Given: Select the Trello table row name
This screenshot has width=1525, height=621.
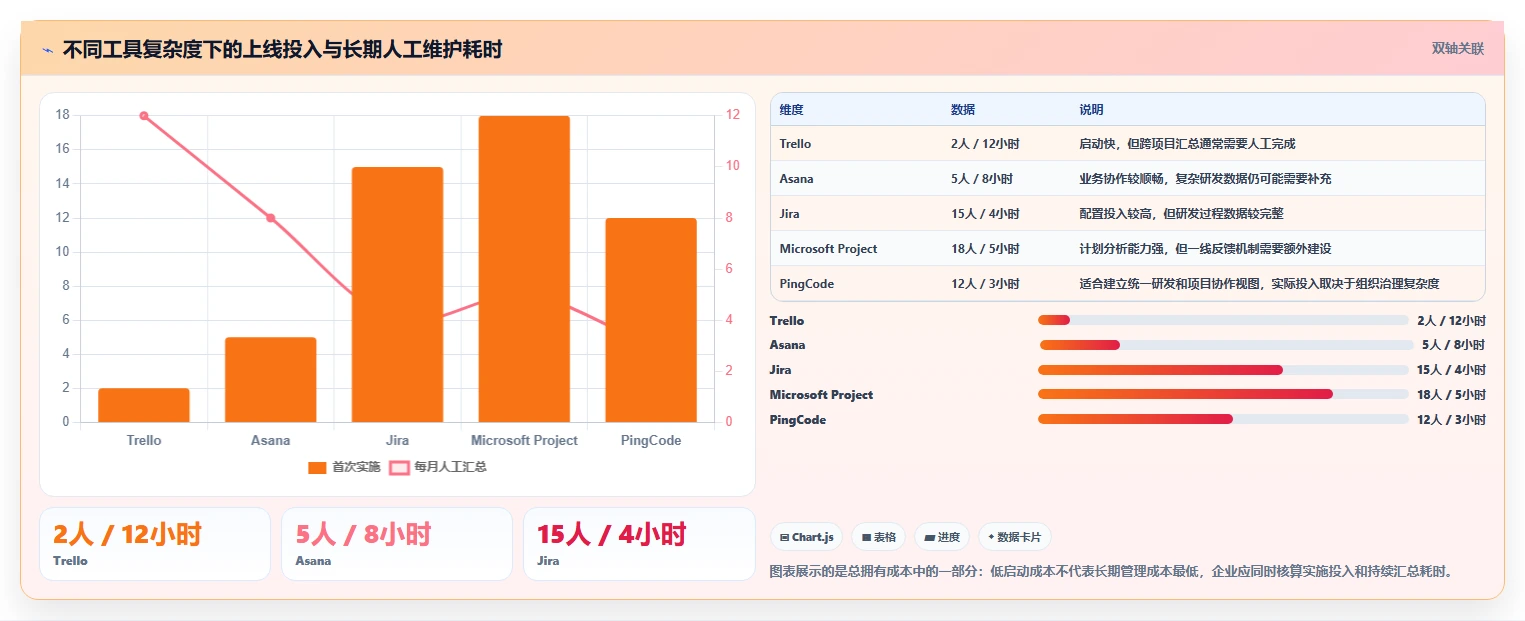Looking at the screenshot, I should (795, 144).
